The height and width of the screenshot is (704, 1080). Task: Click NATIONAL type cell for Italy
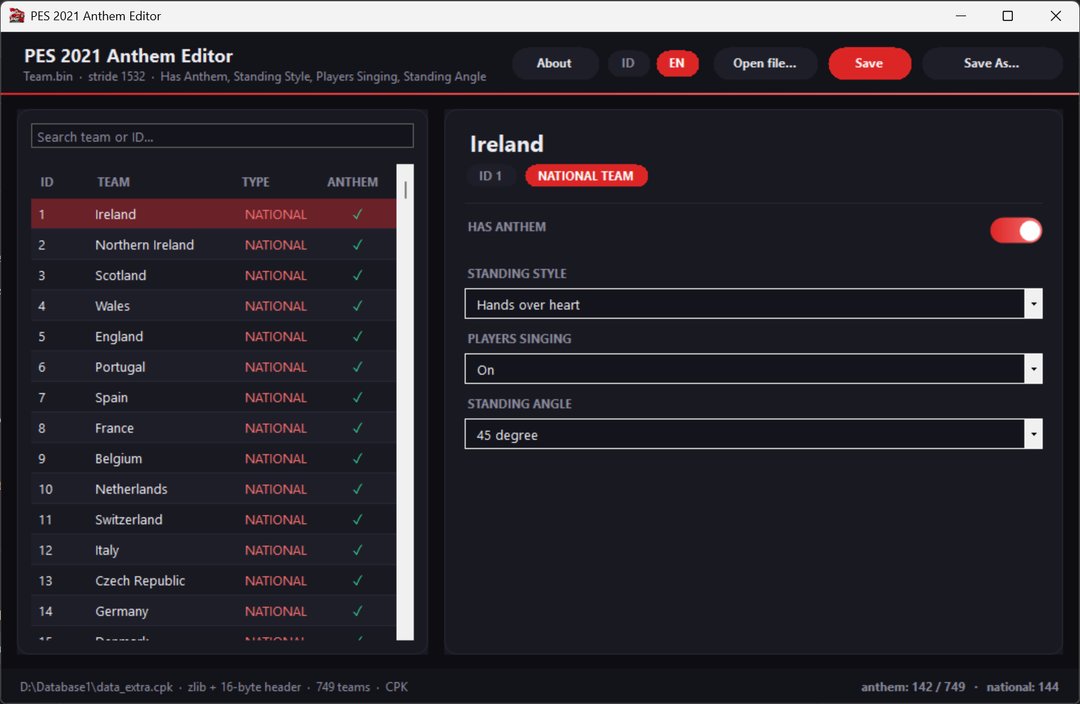tap(276, 550)
